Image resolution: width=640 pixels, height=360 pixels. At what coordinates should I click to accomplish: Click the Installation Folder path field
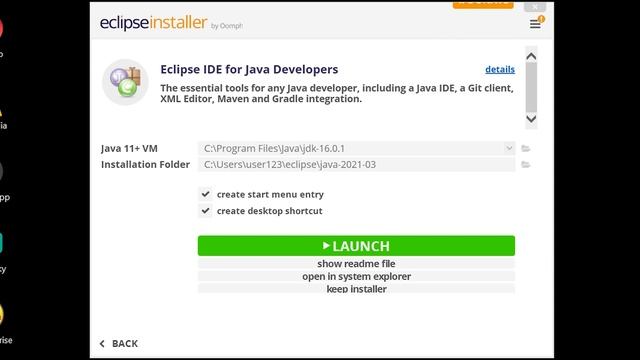356,164
